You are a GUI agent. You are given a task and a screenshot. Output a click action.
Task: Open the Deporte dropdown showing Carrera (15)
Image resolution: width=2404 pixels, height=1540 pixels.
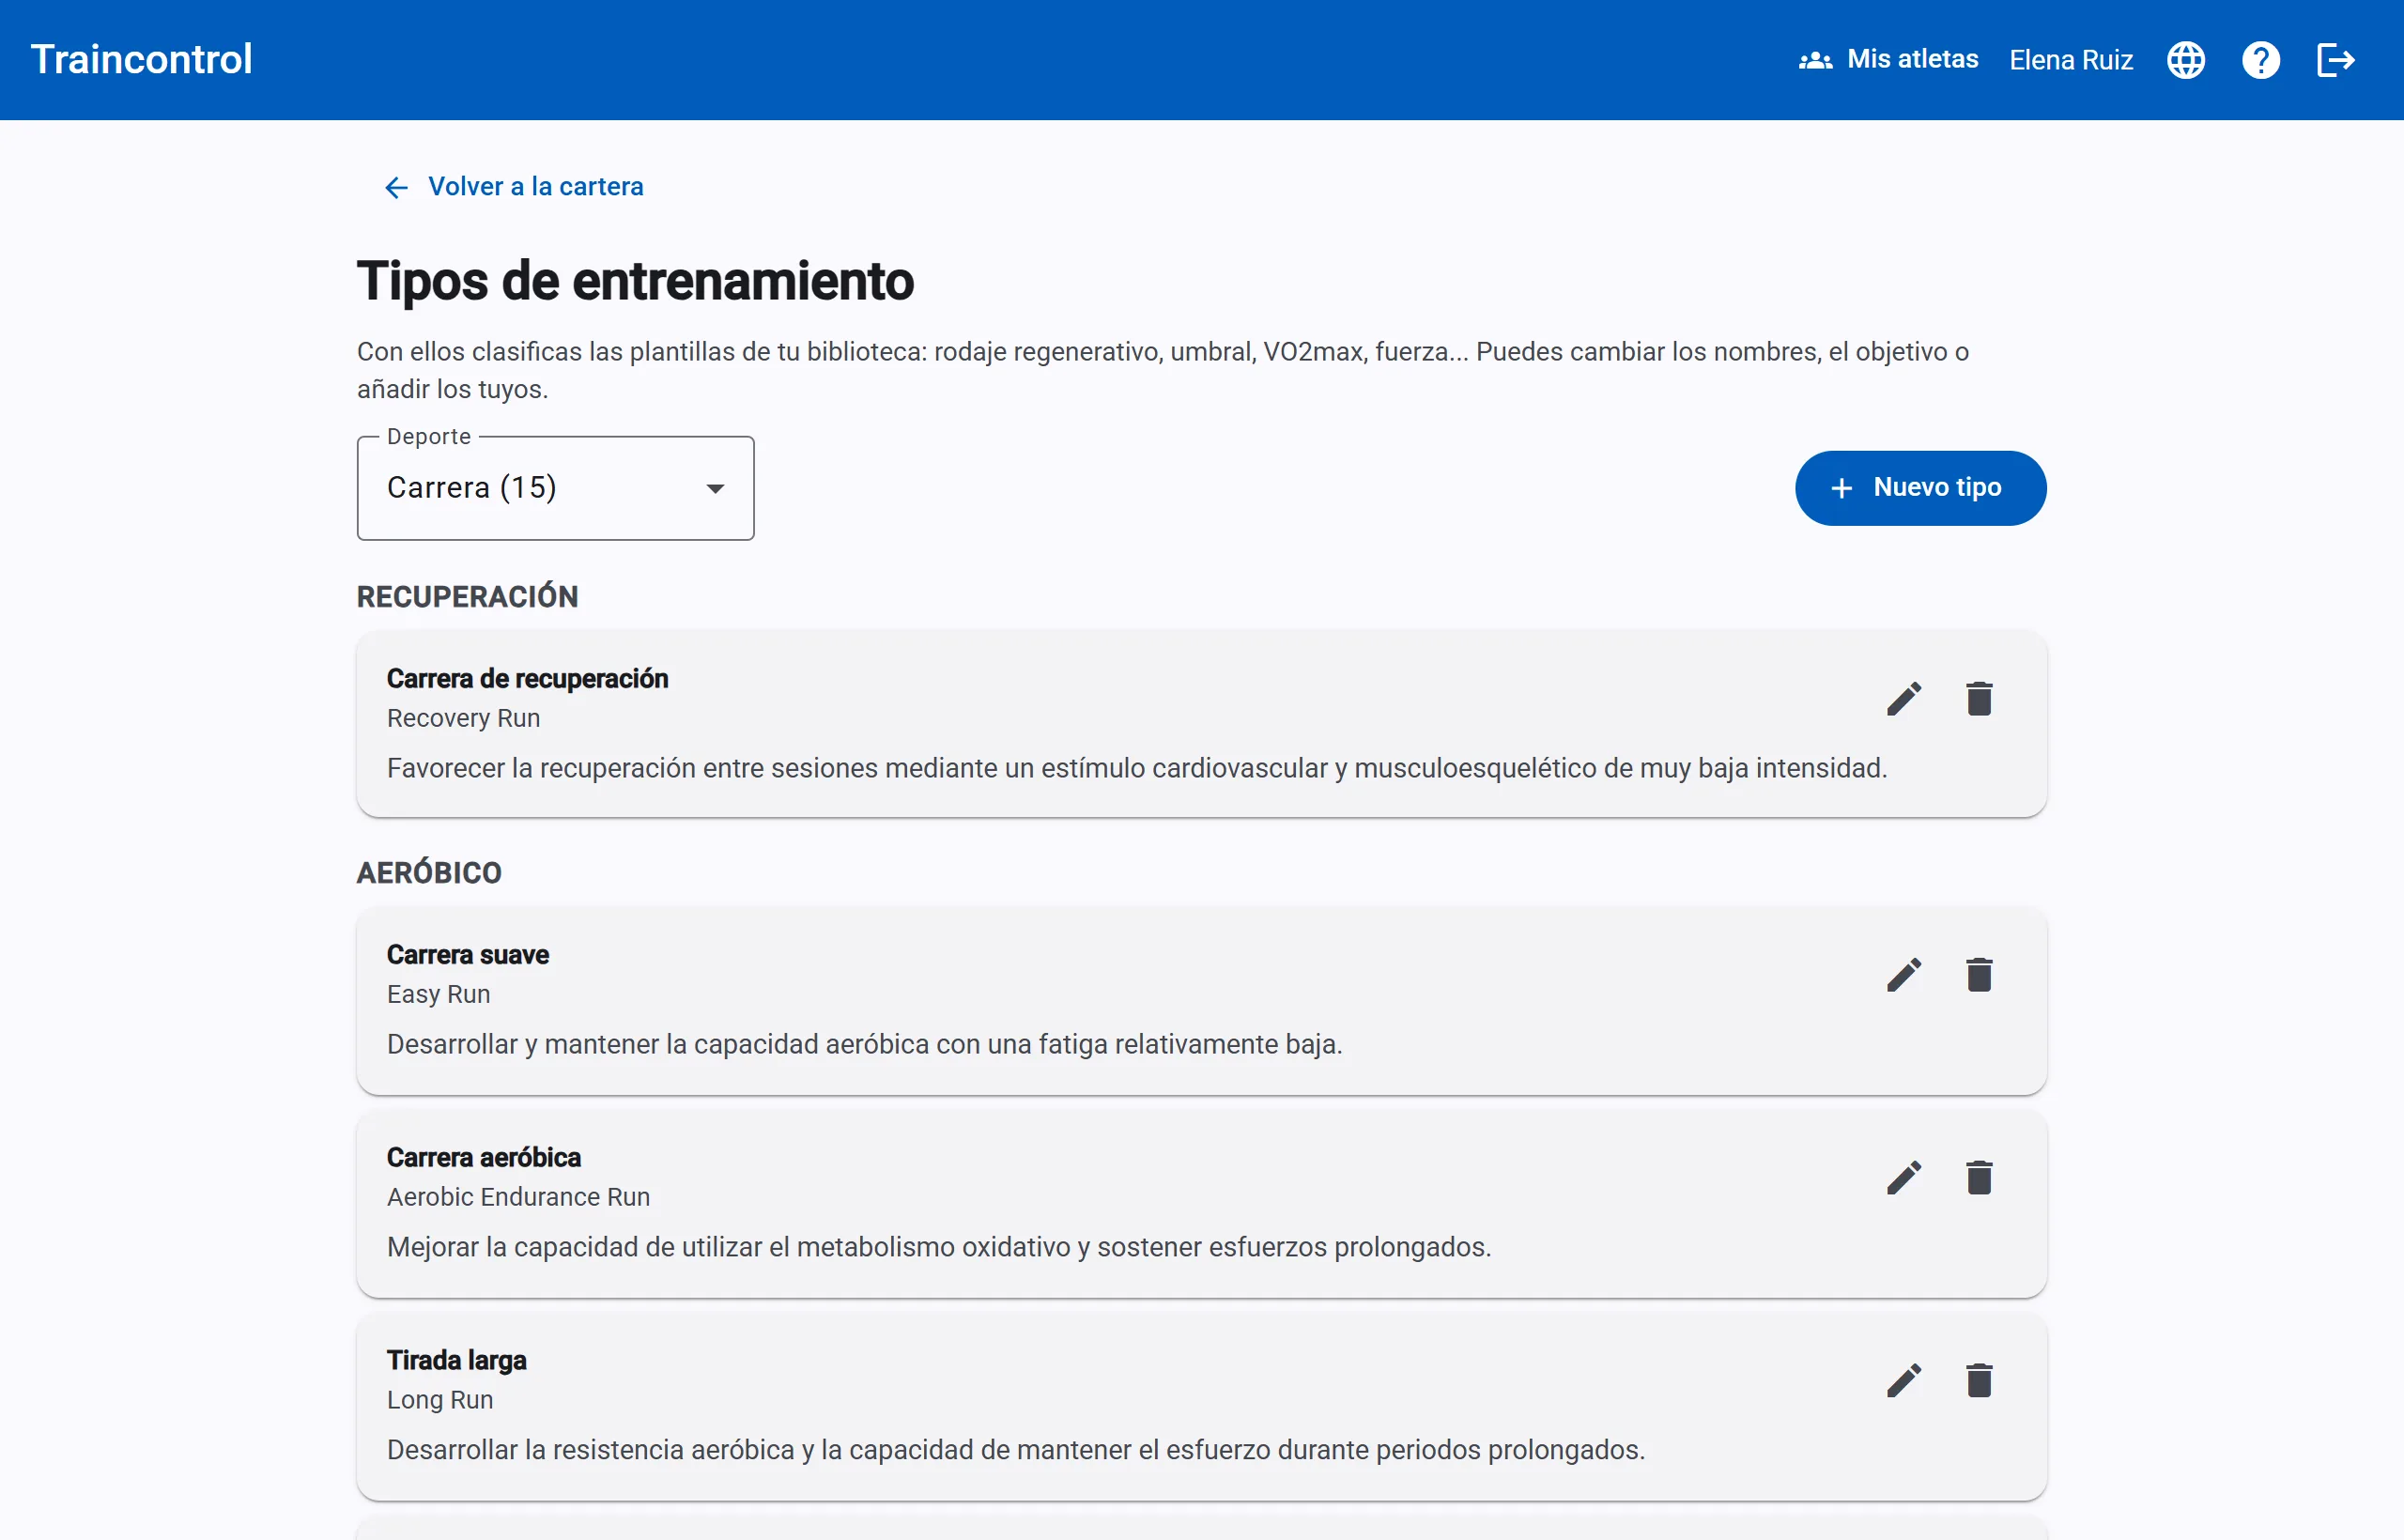click(x=555, y=488)
